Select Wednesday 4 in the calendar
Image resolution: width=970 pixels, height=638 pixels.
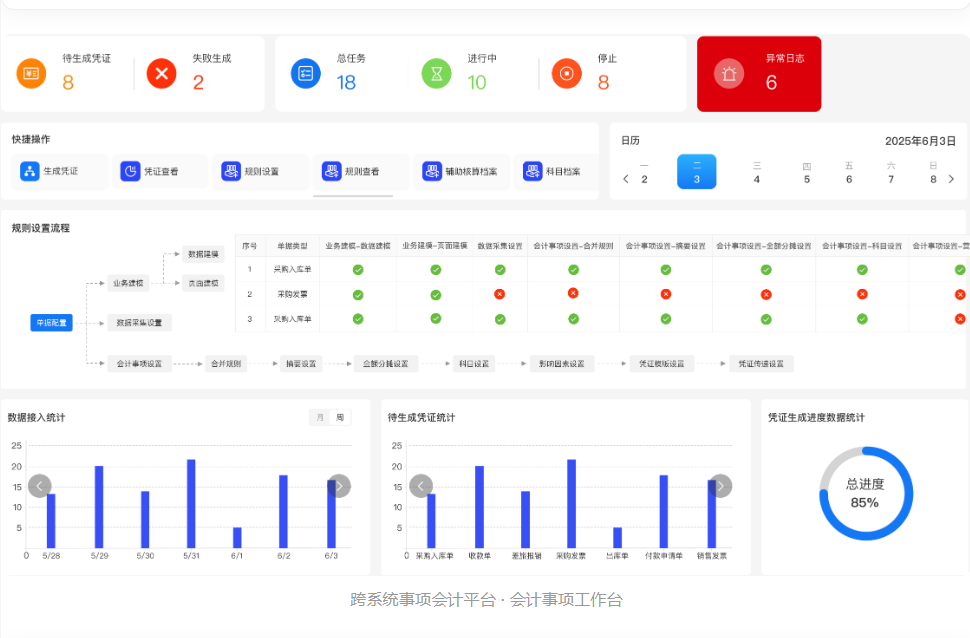pos(757,173)
